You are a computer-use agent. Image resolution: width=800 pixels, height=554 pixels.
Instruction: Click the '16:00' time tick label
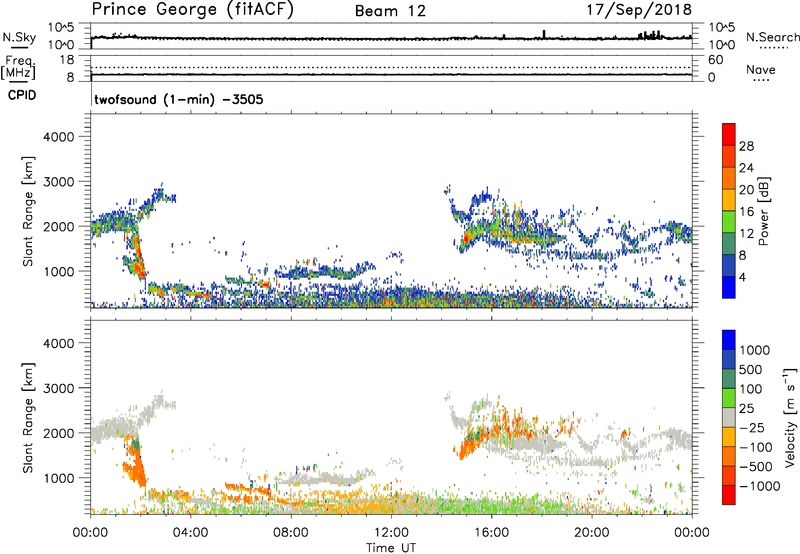pyautogui.click(x=491, y=533)
